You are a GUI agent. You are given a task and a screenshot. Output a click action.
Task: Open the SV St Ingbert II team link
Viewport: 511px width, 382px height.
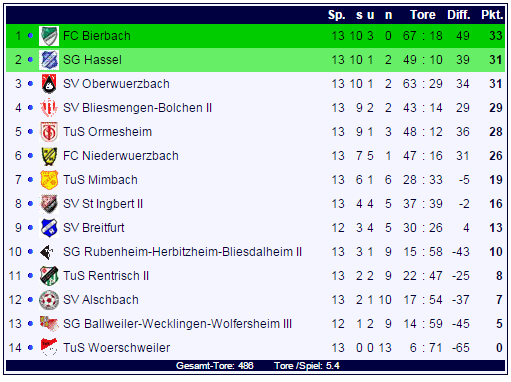point(103,204)
